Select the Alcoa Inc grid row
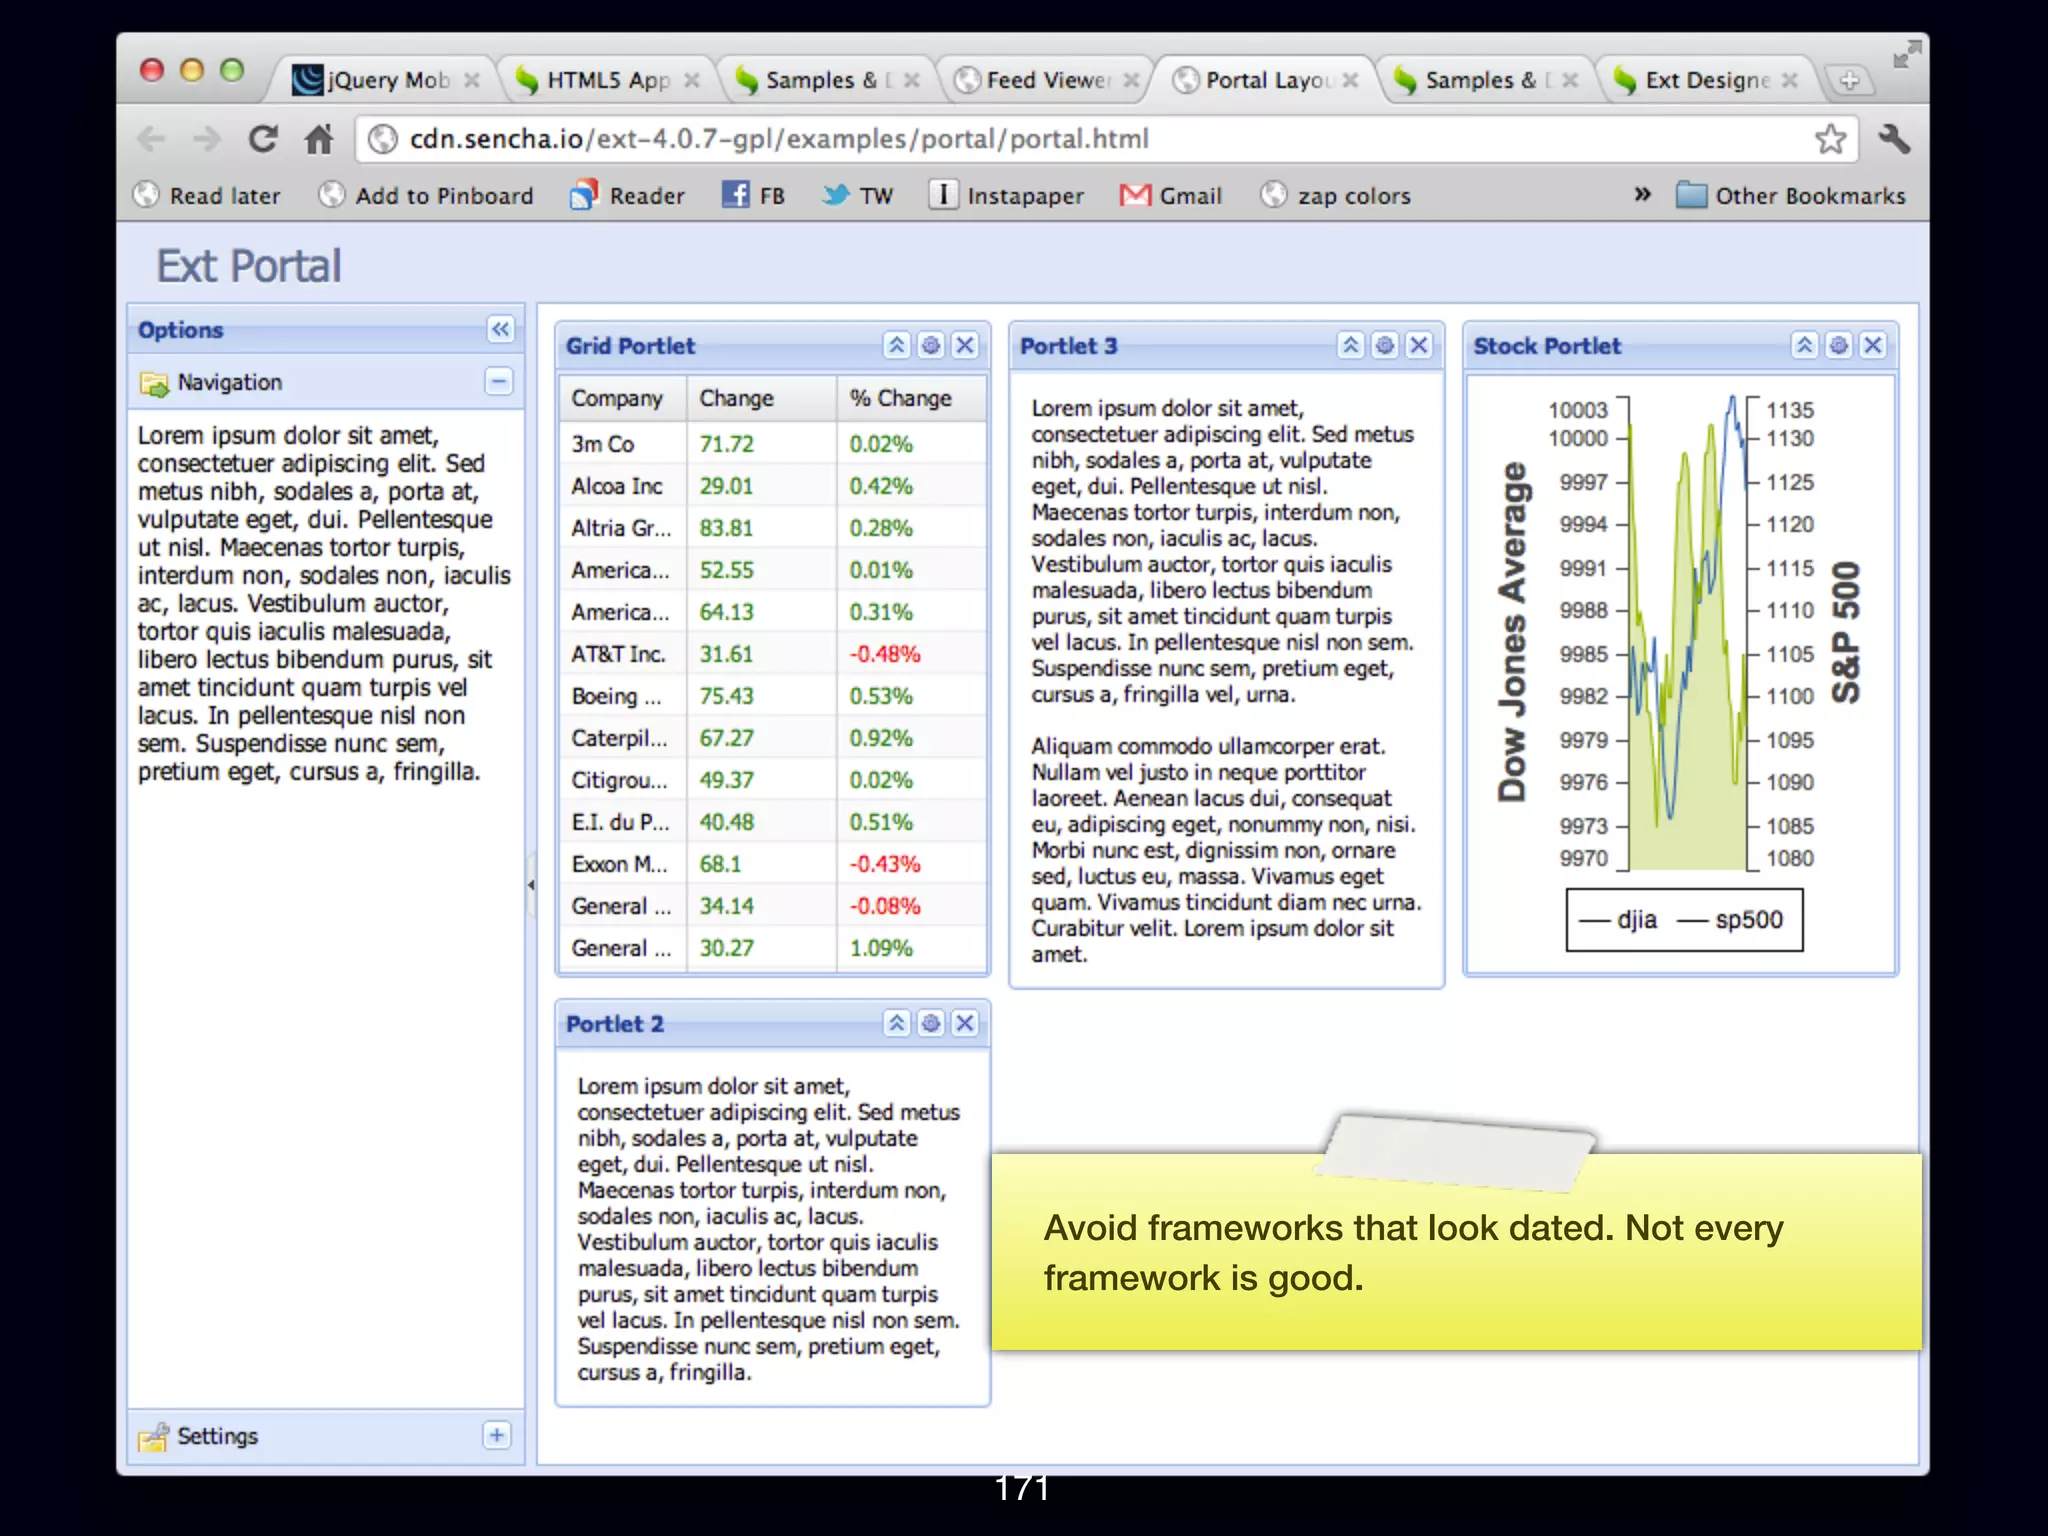 [x=772, y=486]
